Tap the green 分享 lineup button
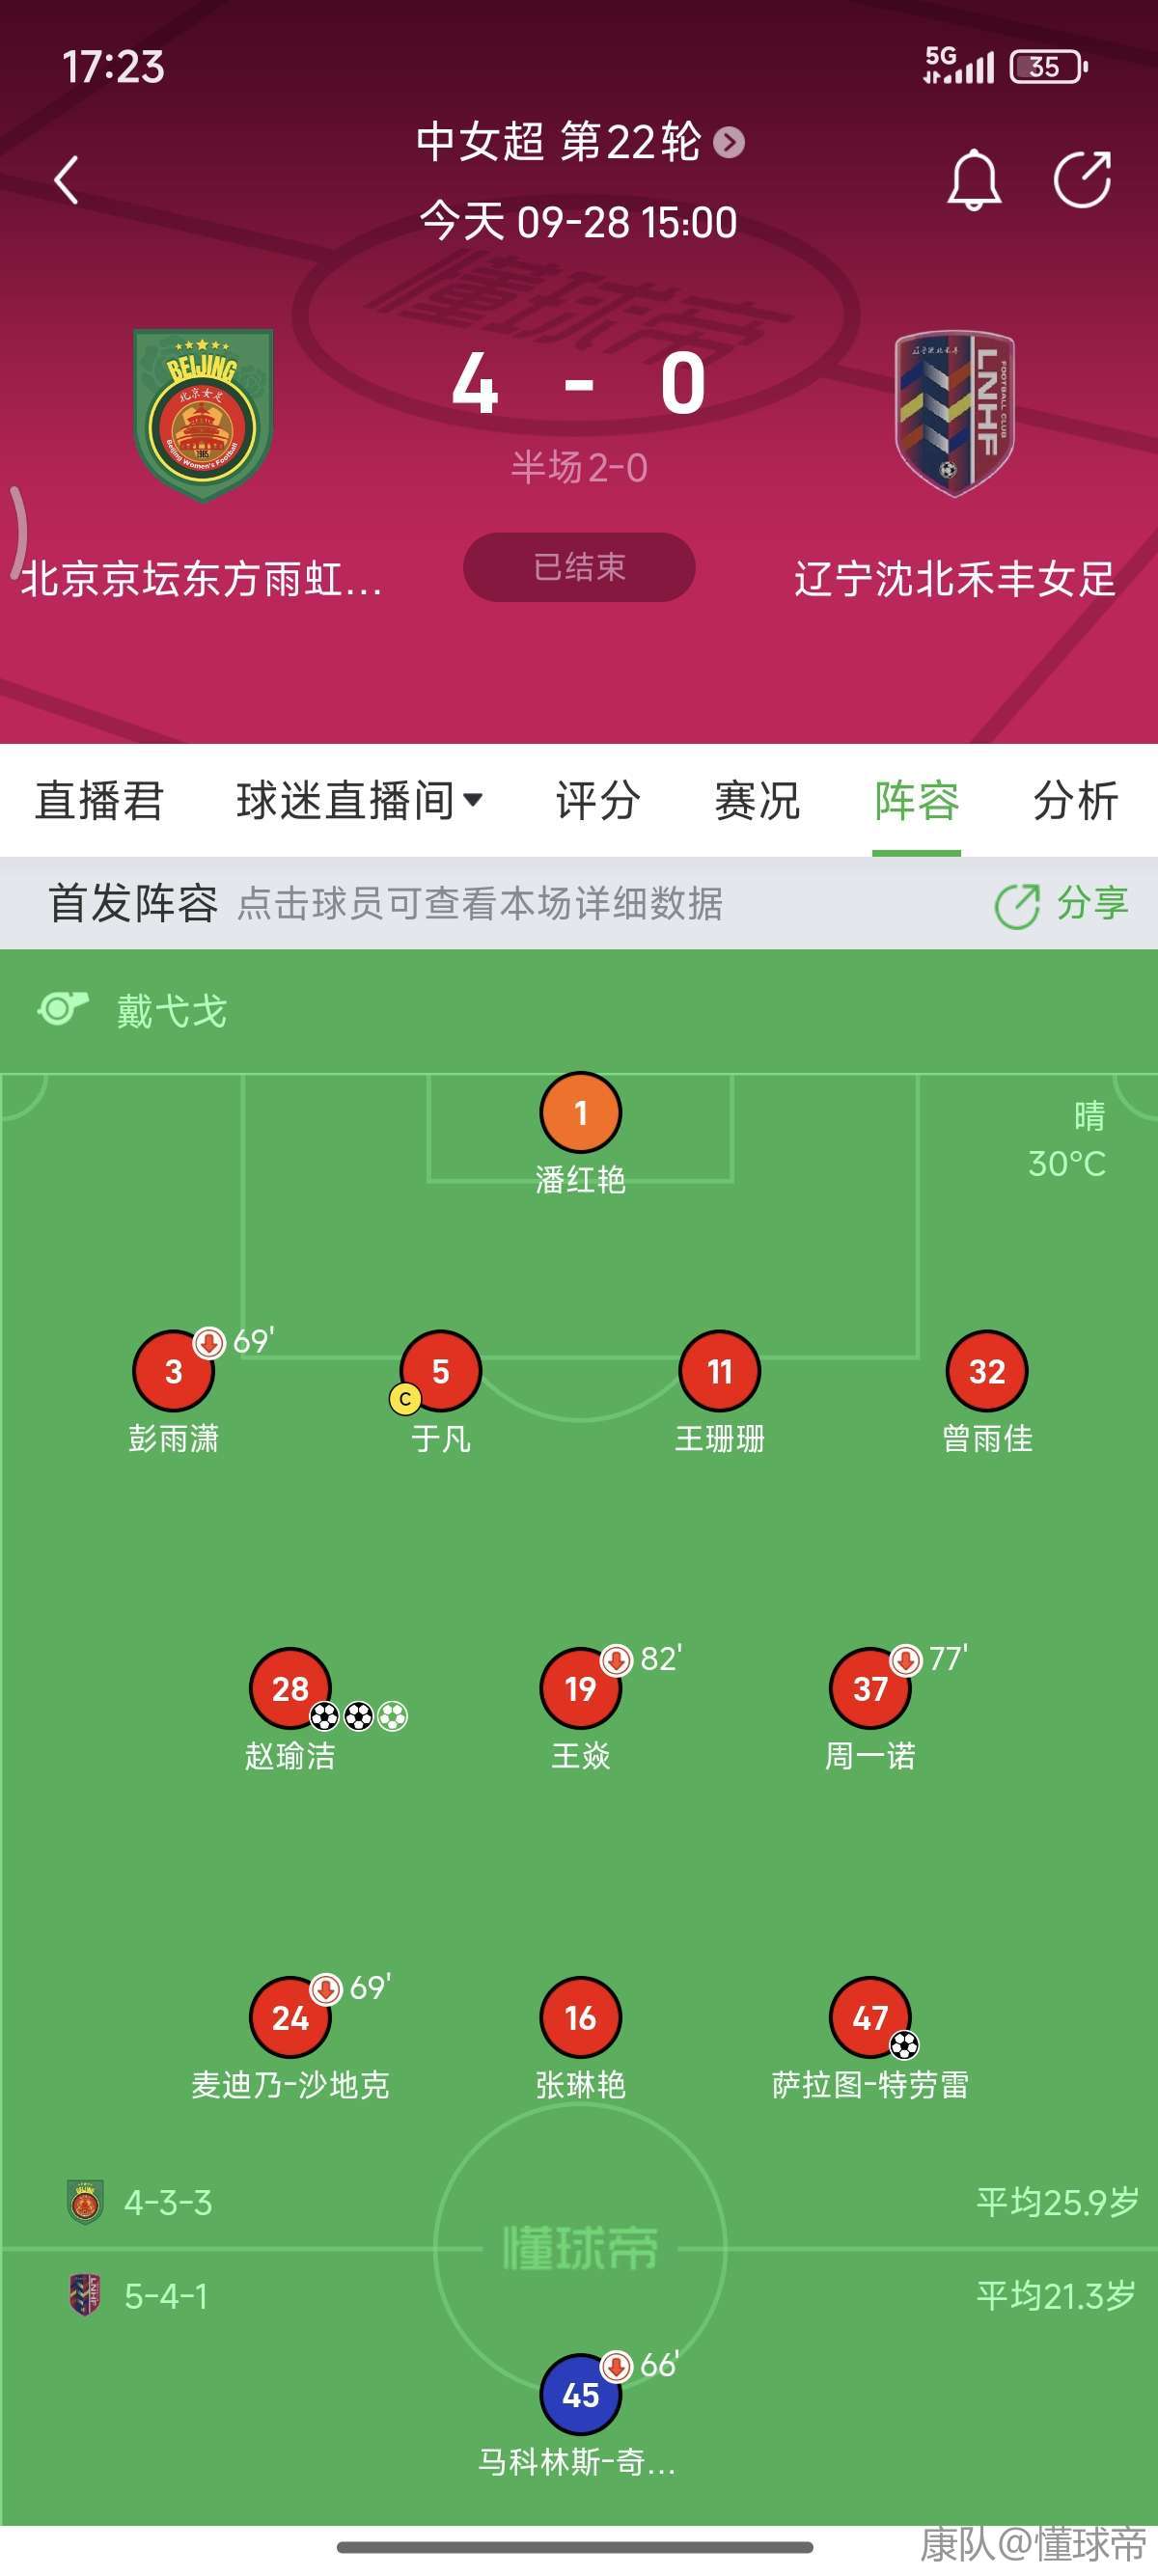Viewport: 1158px width, 2576px height. click(x=1061, y=904)
